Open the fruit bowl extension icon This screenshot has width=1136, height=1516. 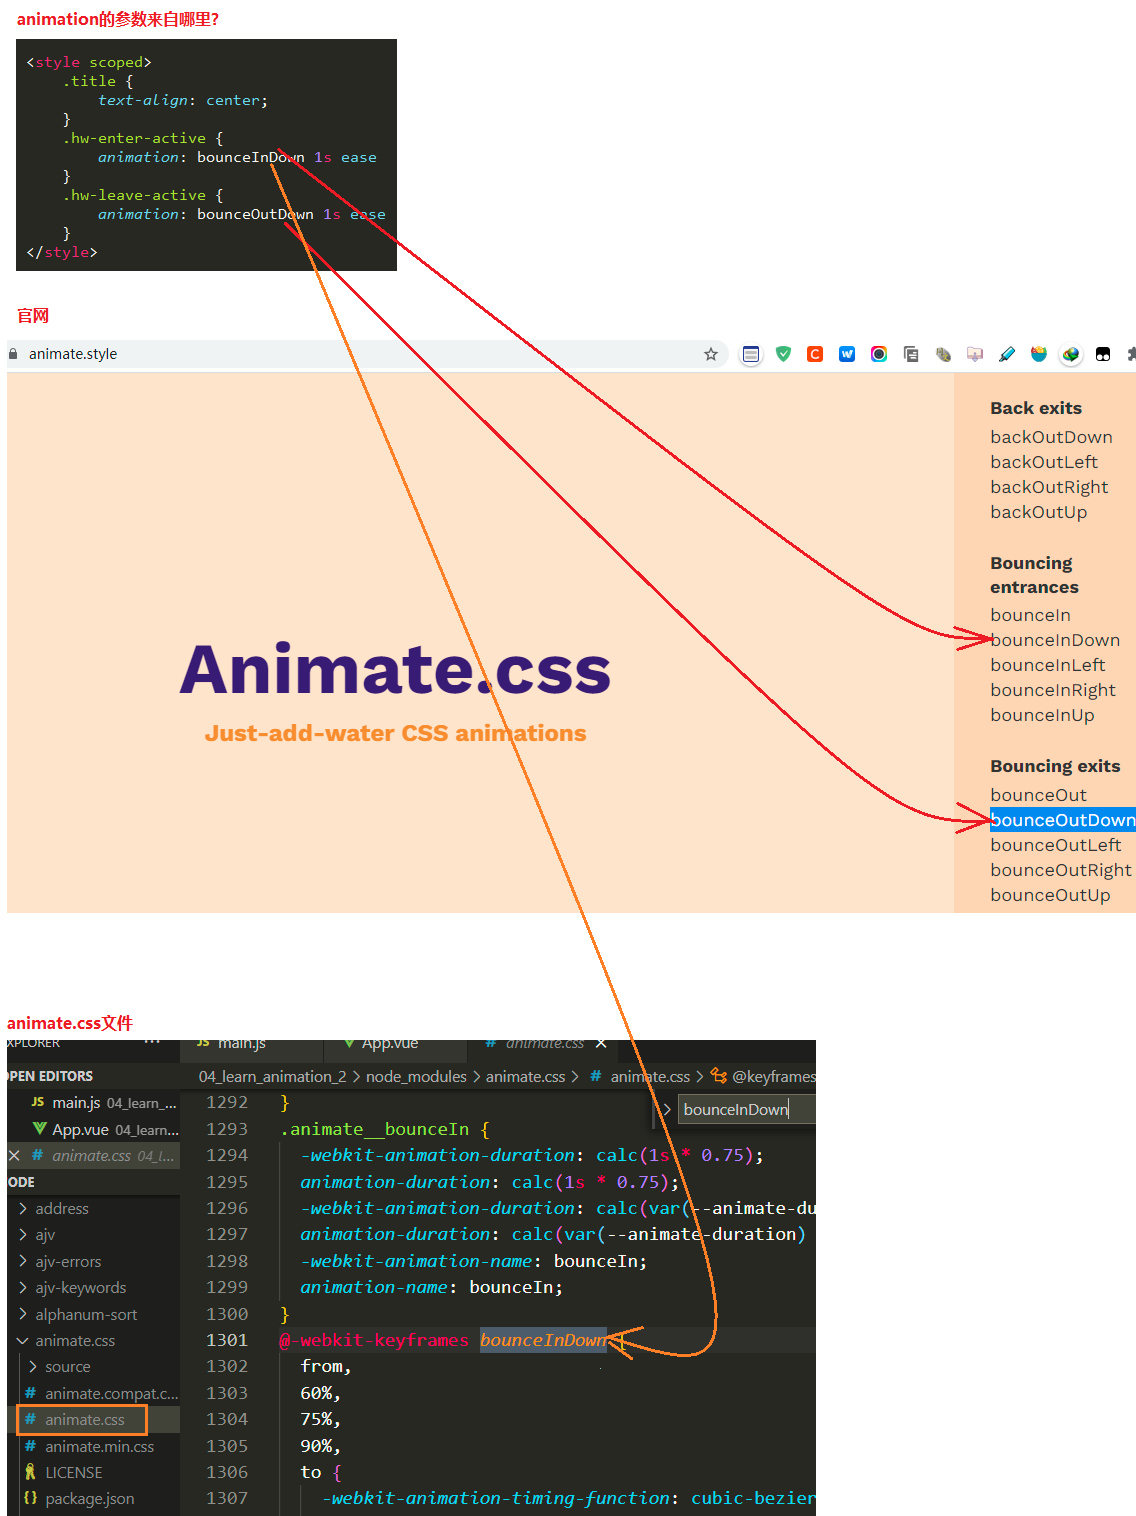[1039, 354]
